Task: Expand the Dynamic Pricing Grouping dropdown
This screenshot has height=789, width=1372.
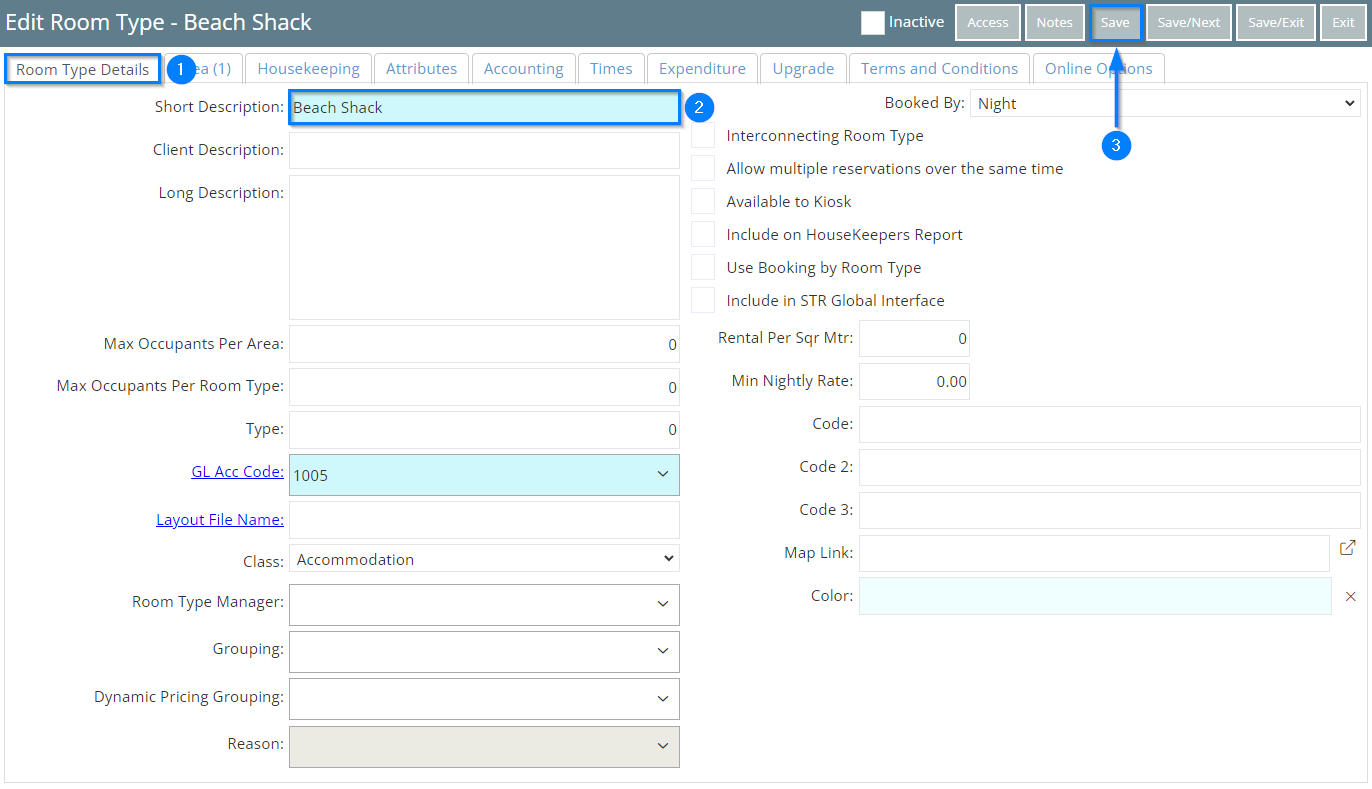Action: click(x=484, y=698)
